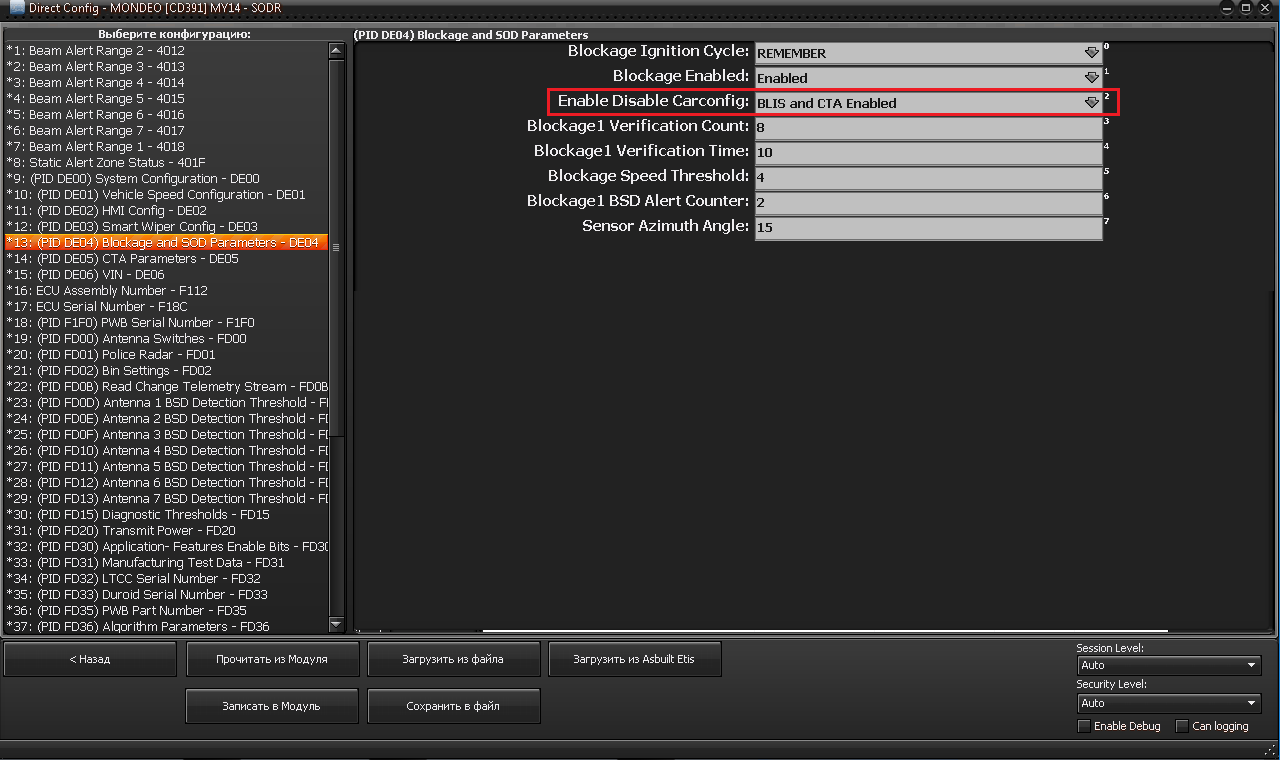Click Sensor Azimuth Angle input field
The width and height of the screenshot is (1280, 760).
tap(927, 228)
